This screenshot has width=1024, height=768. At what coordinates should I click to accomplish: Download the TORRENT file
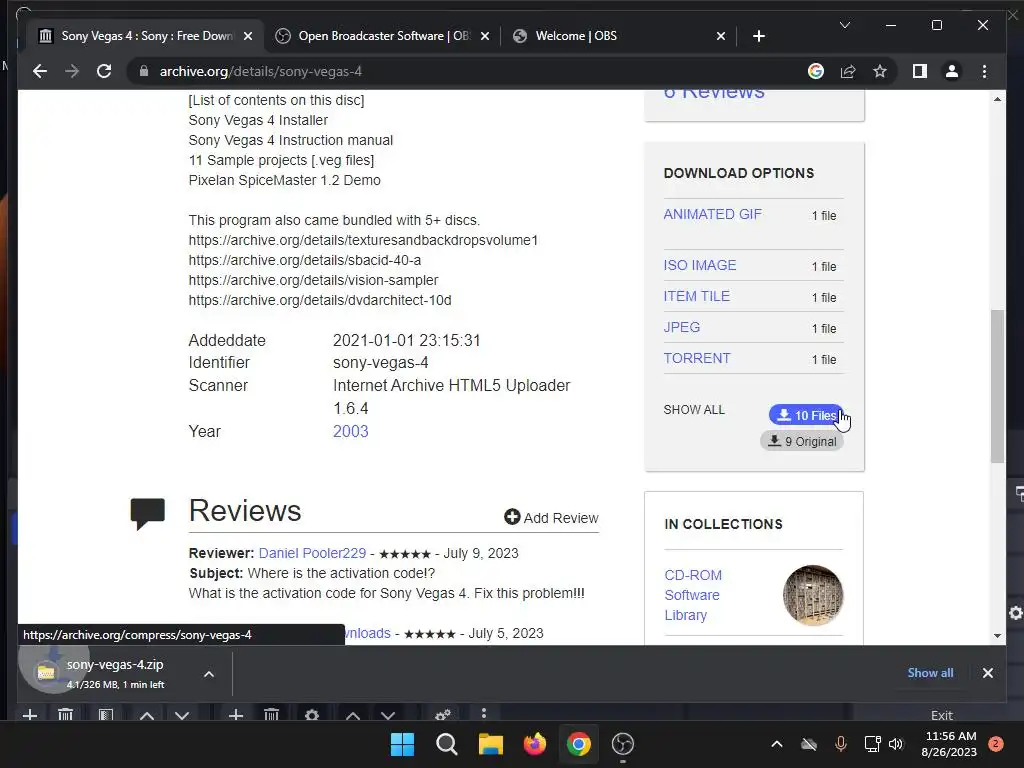(697, 358)
